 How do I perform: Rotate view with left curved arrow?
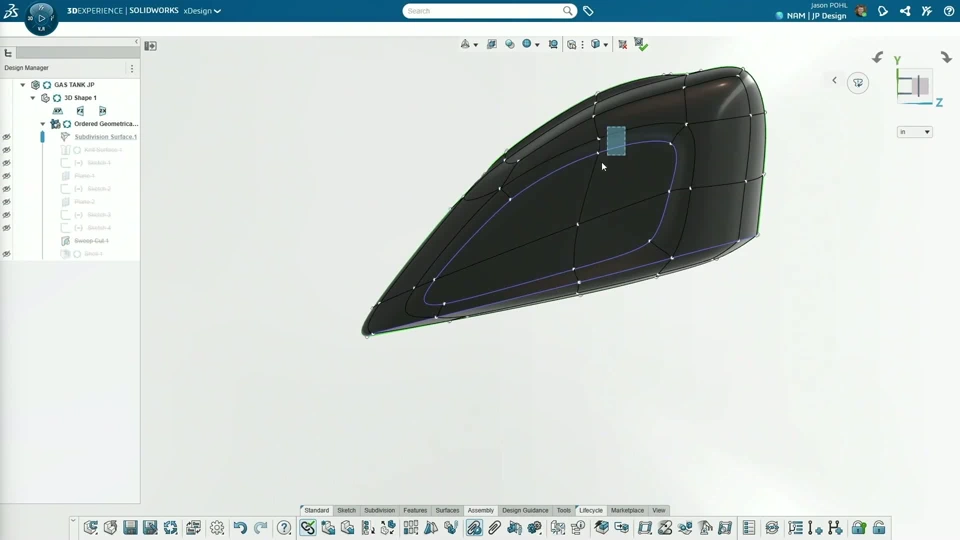coord(877,57)
